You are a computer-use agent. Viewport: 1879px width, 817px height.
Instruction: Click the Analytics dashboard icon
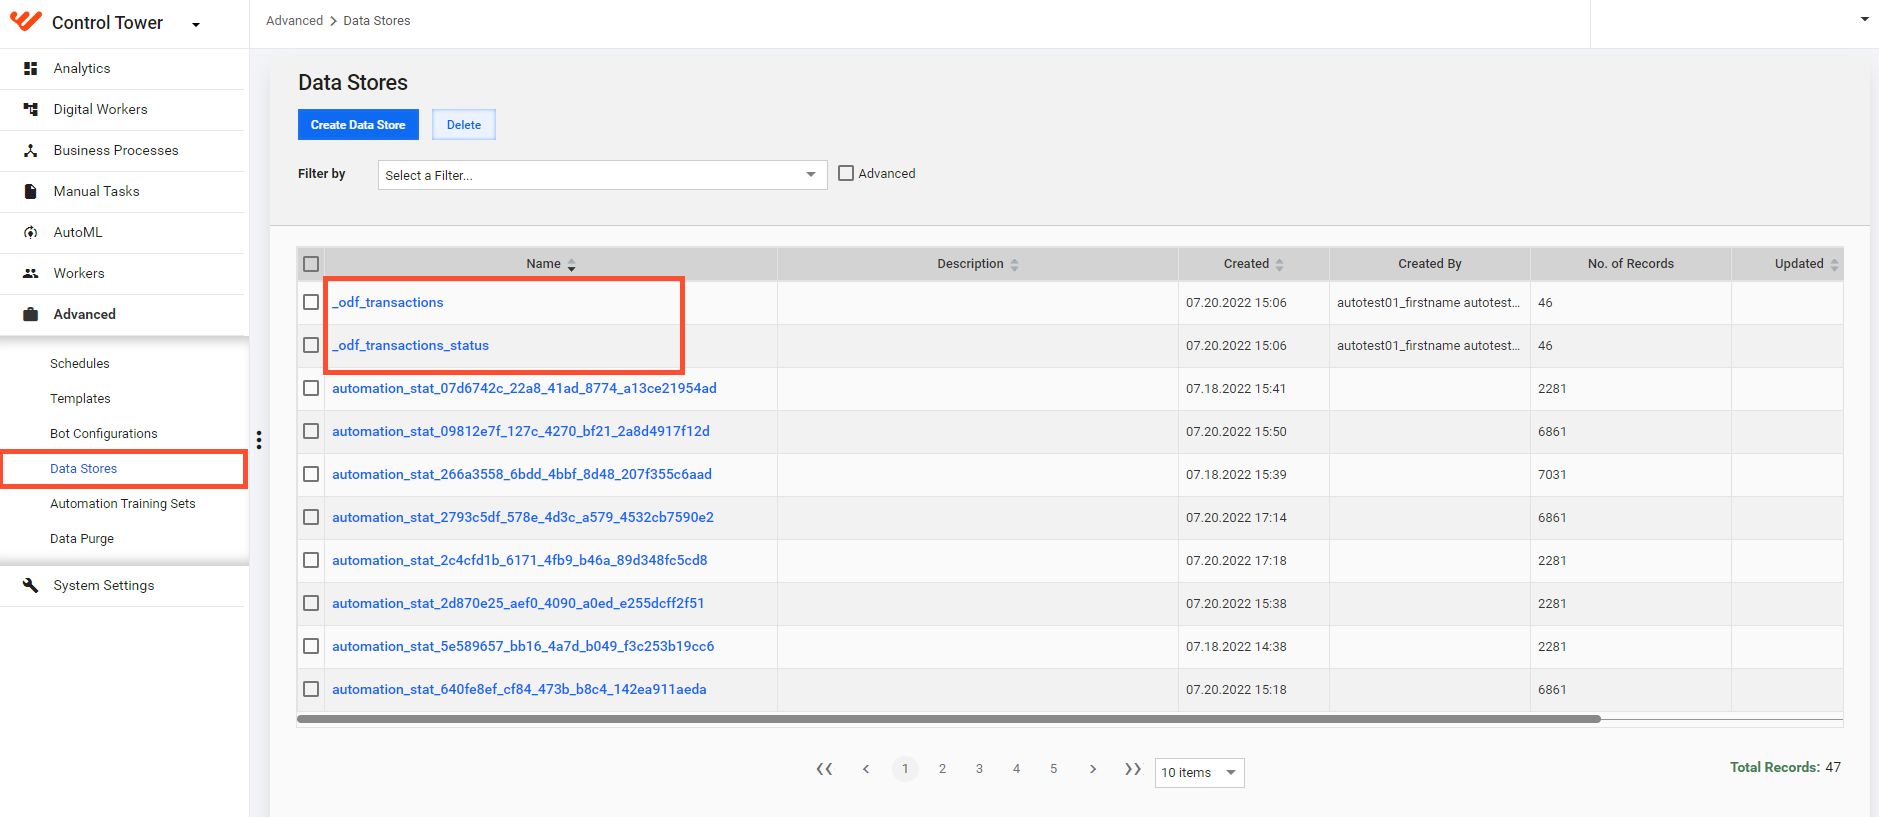click(31, 68)
